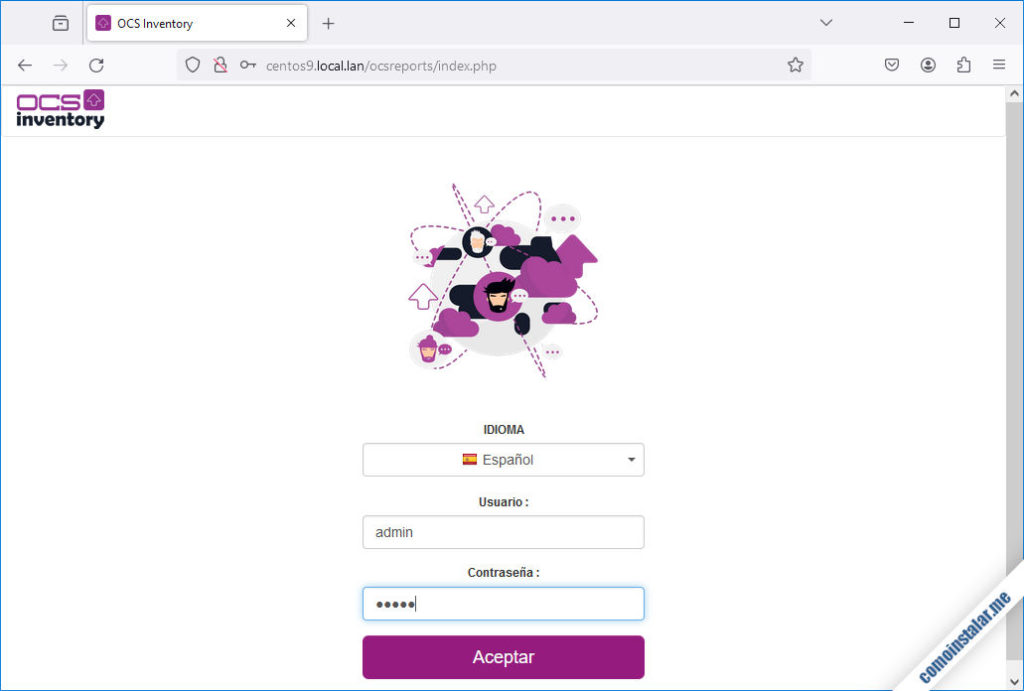Bookmark this page with star icon
This screenshot has height=691, width=1024.
795,65
